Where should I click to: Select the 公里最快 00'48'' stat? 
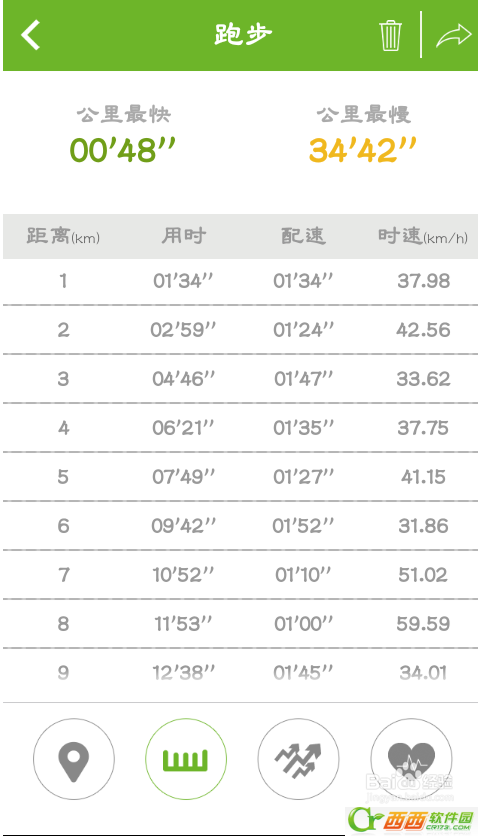[x=123, y=135]
